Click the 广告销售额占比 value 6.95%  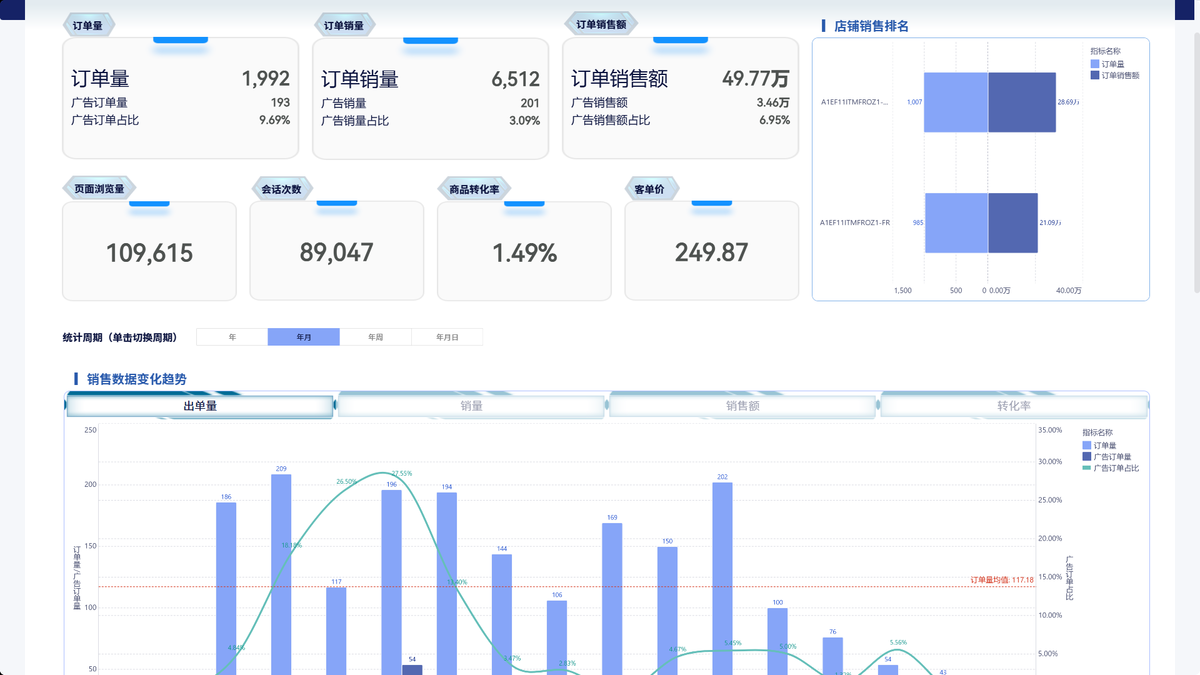click(x=774, y=120)
